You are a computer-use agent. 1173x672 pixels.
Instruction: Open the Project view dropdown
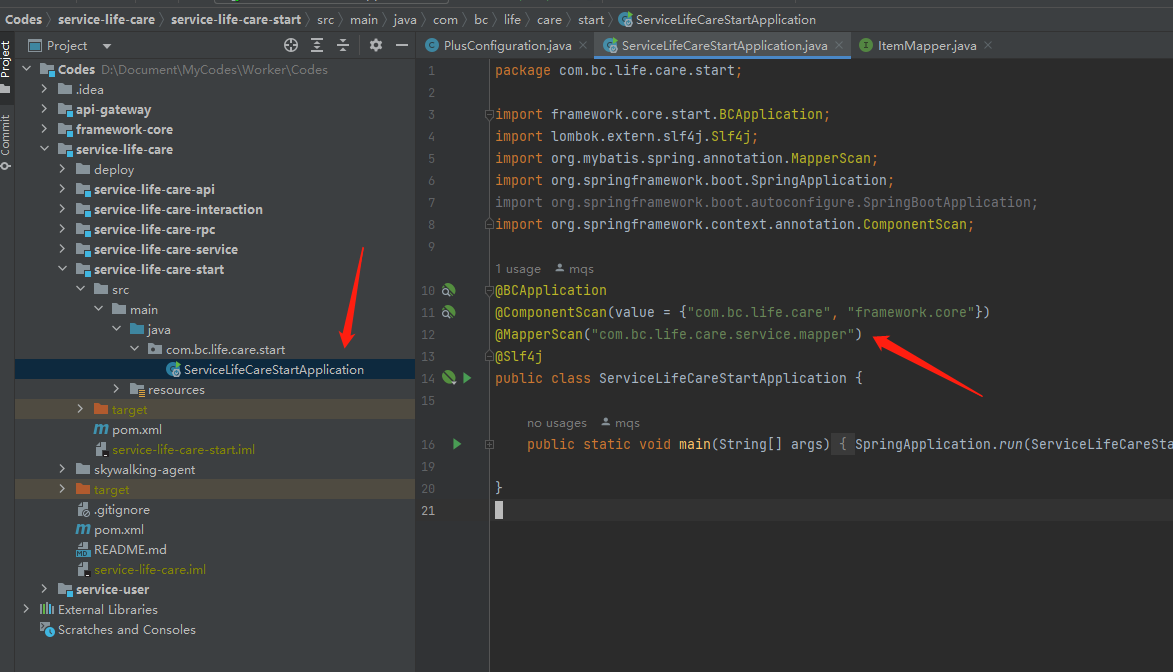(107, 46)
